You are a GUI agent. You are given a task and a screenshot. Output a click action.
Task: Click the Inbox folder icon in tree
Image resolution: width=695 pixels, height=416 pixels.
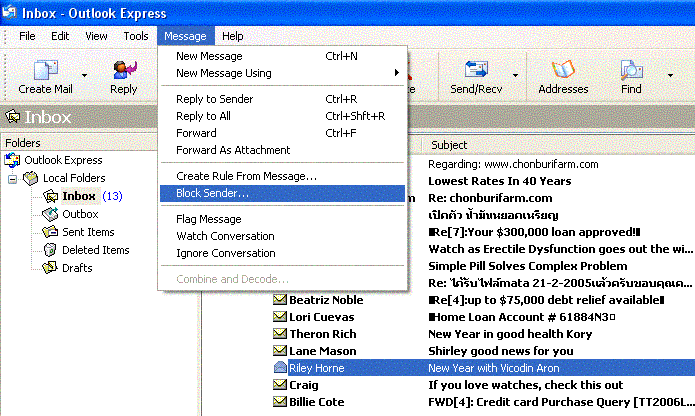[50, 196]
